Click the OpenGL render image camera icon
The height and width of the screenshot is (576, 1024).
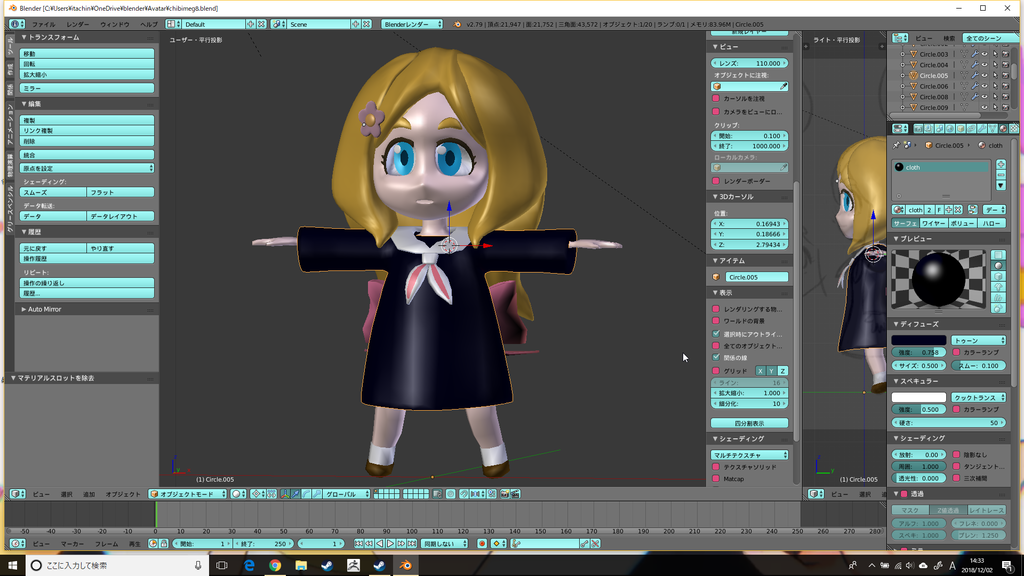click(x=505, y=494)
